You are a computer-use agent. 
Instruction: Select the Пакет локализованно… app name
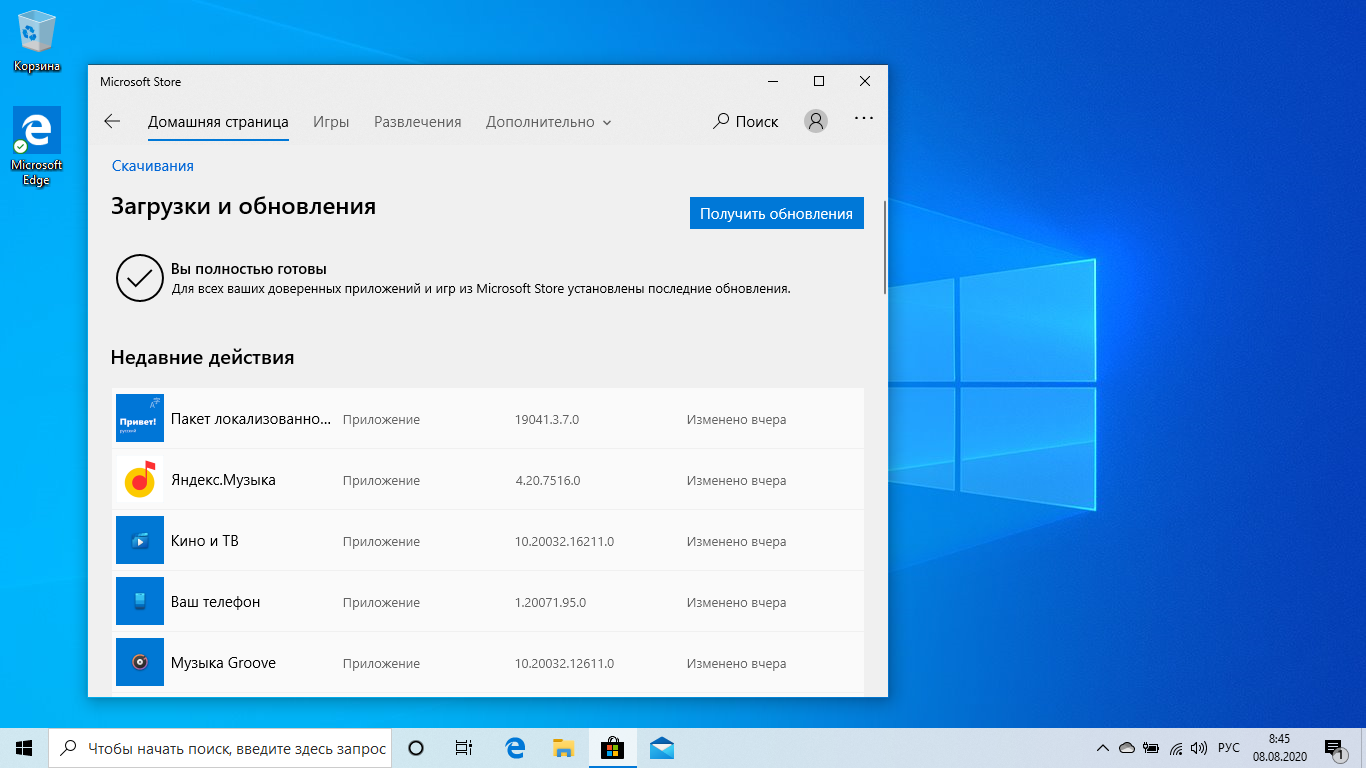251,419
